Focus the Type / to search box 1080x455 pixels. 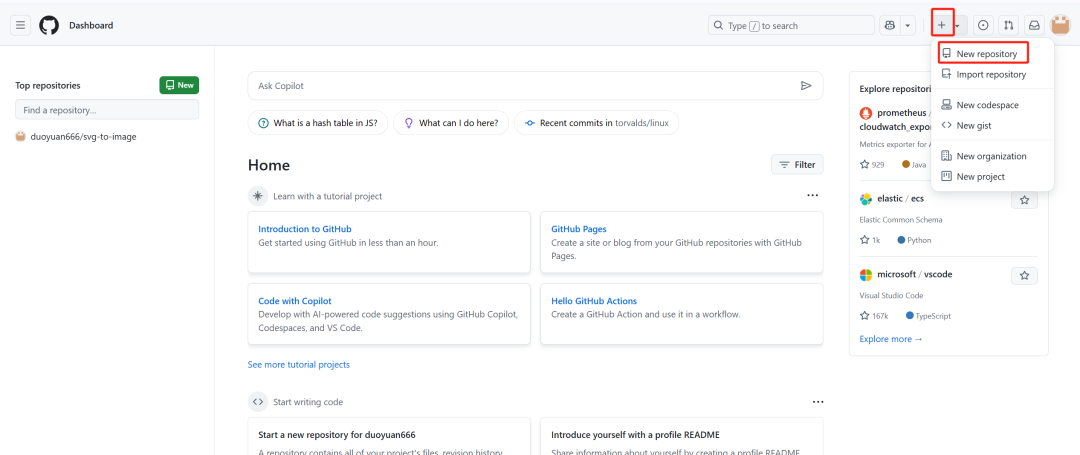(x=791, y=25)
